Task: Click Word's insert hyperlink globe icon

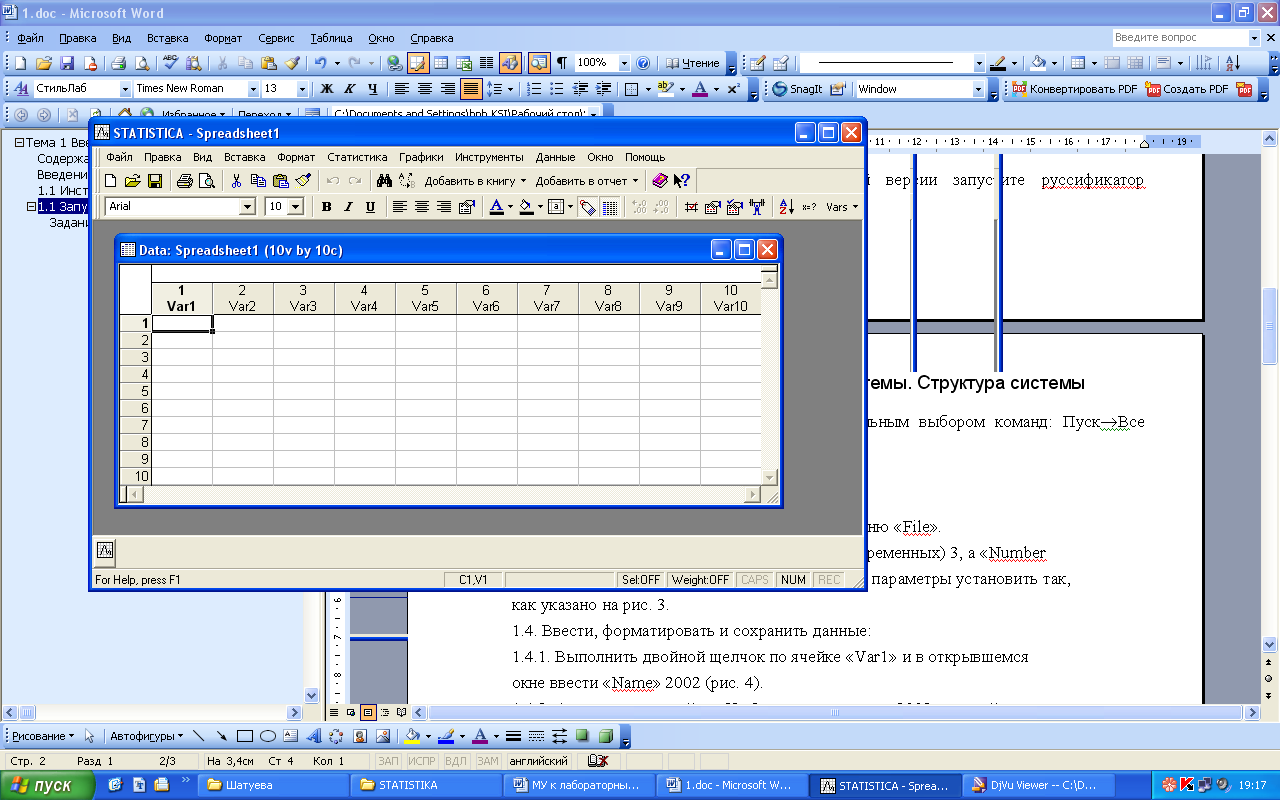Action: click(394, 62)
